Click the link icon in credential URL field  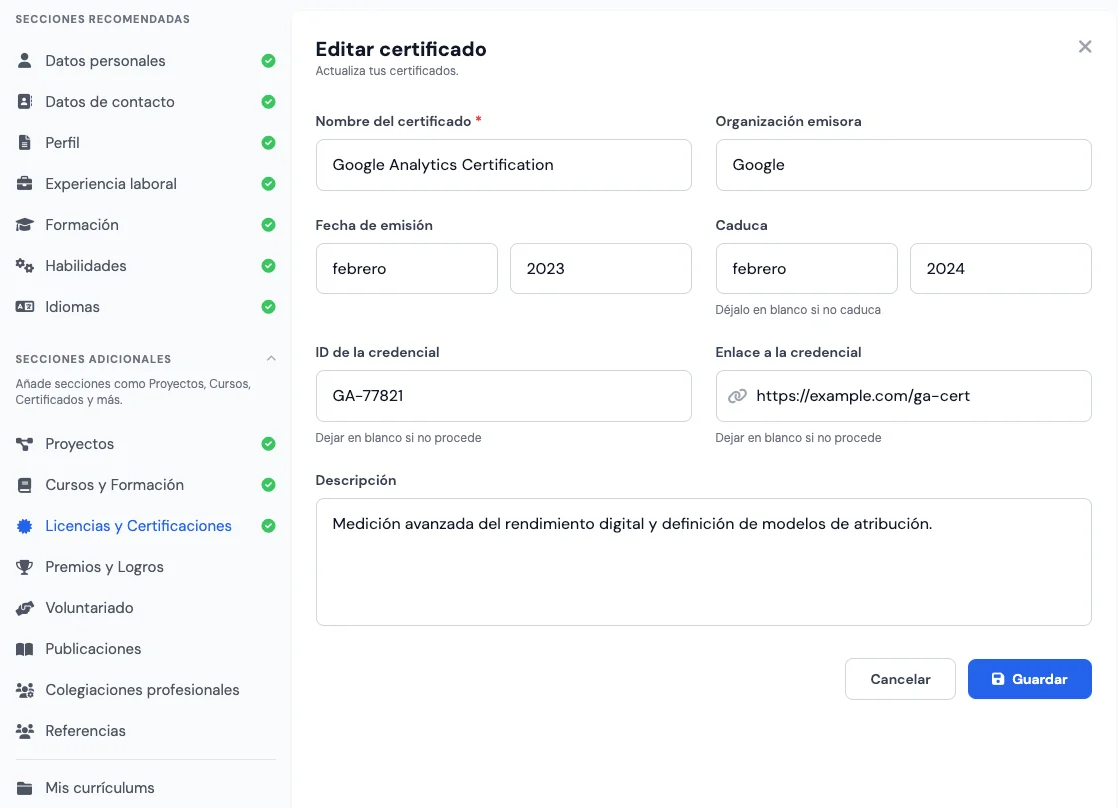737,396
